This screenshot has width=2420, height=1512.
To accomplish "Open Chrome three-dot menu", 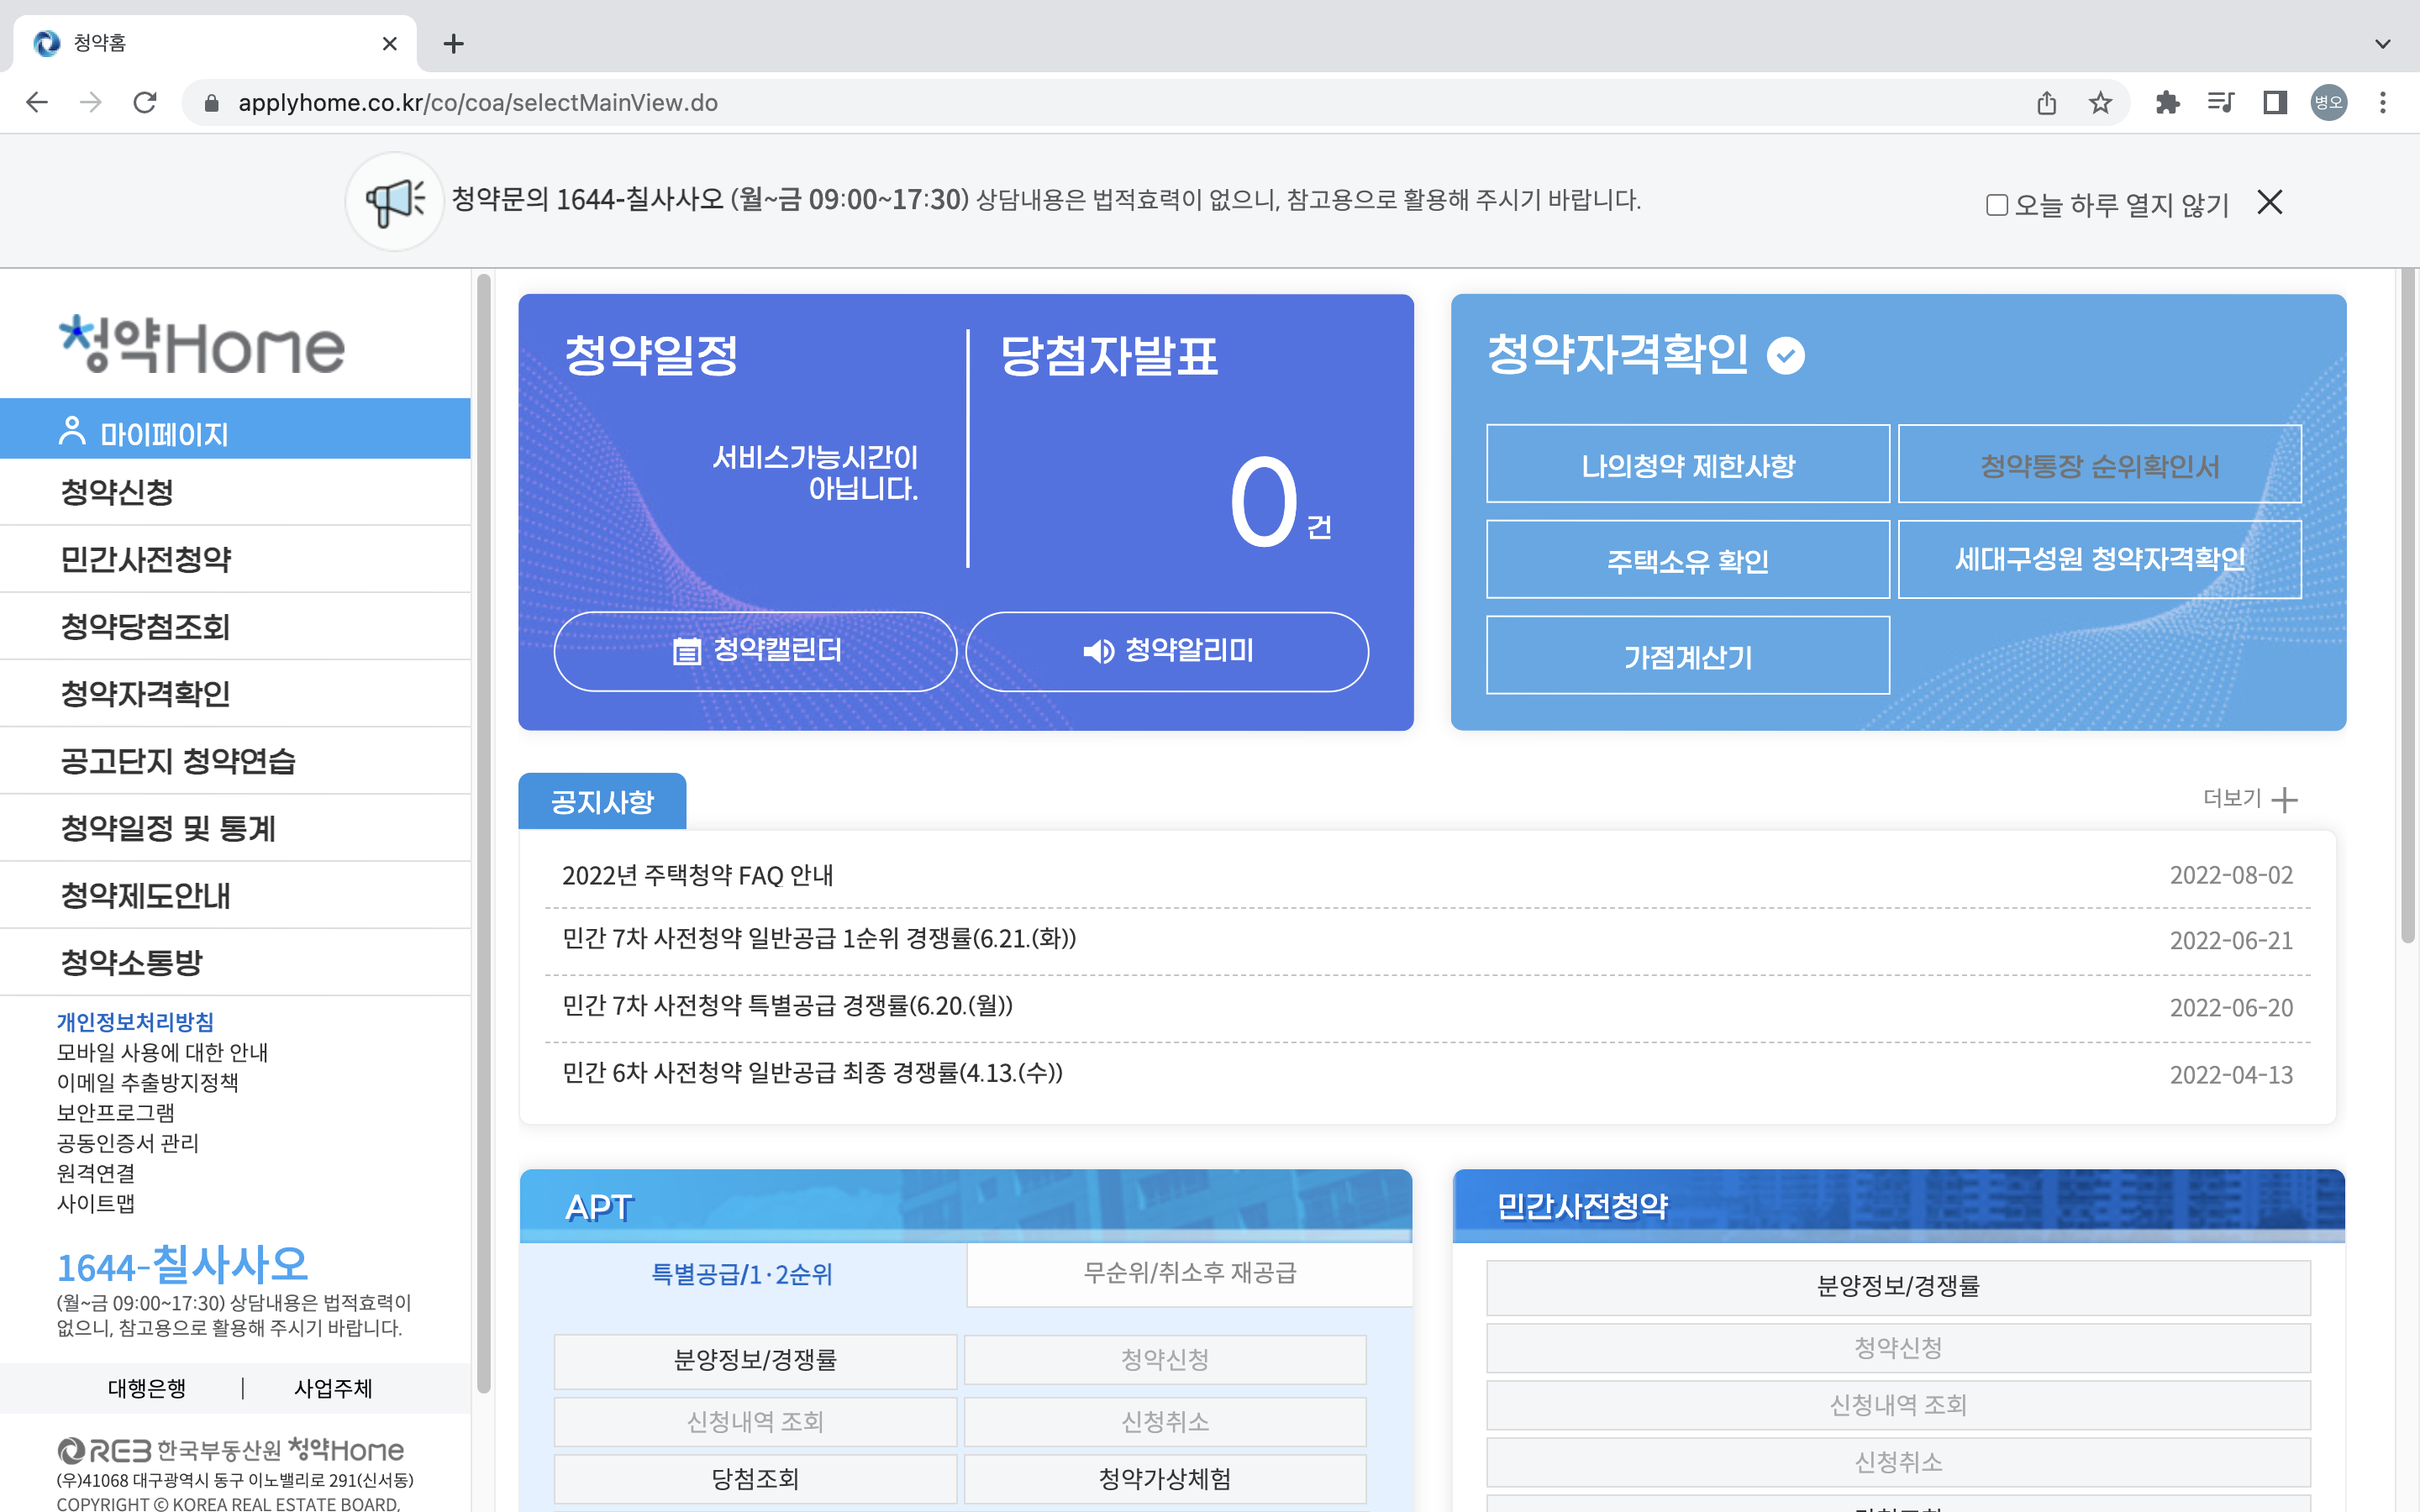I will point(2383,103).
